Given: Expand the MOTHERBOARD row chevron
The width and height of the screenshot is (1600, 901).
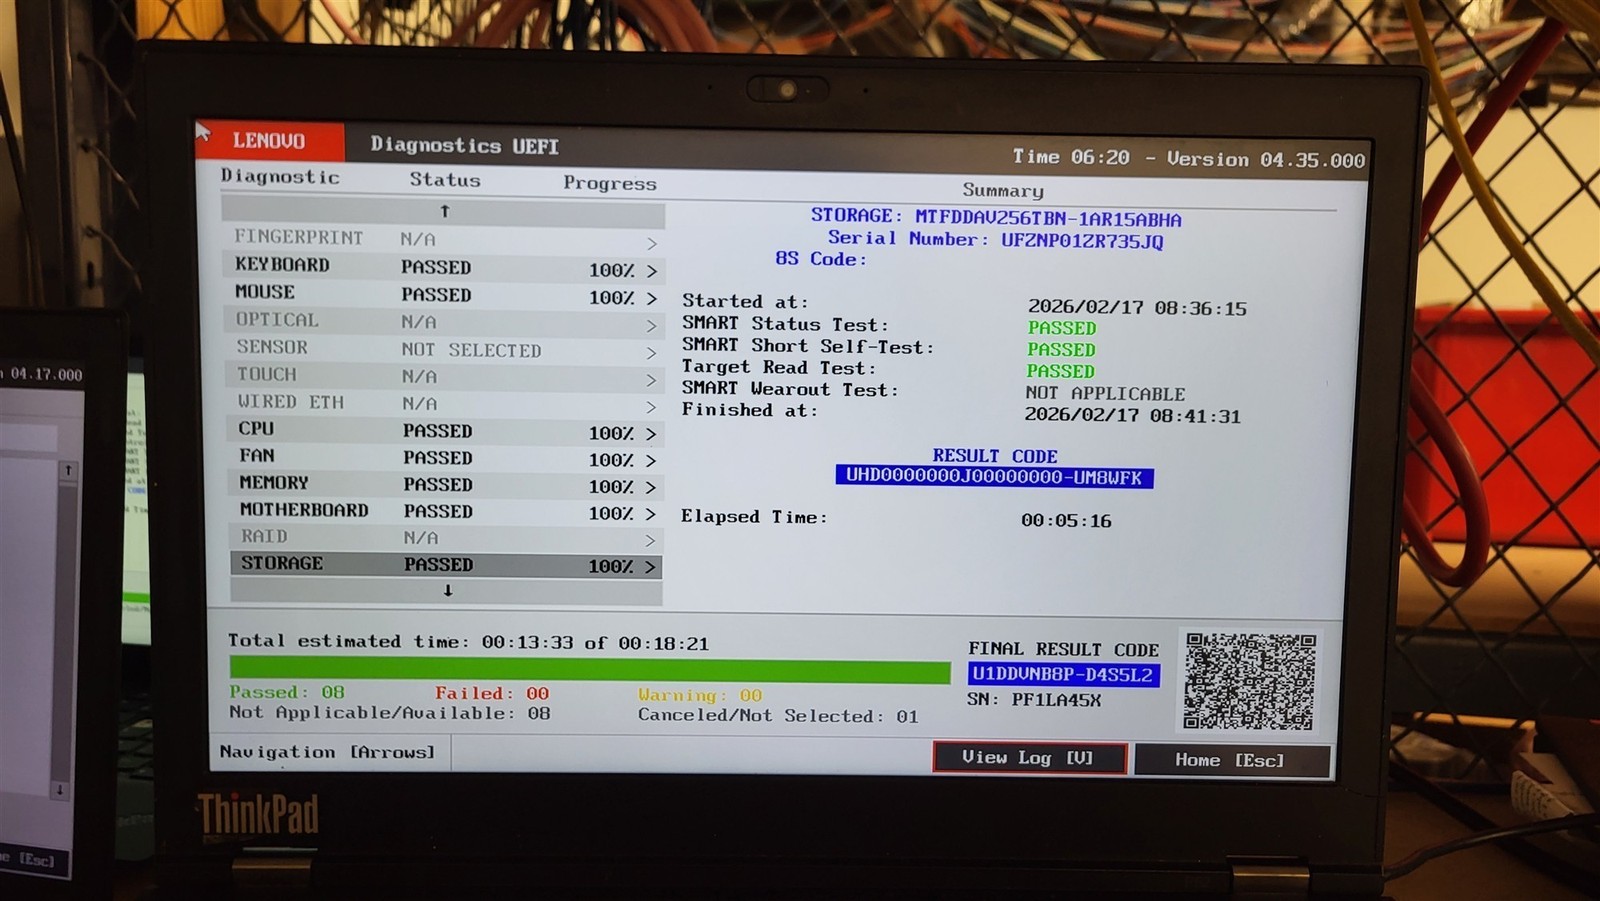Looking at the screenshot, I should pyautogui.click(x=651, y=514).
